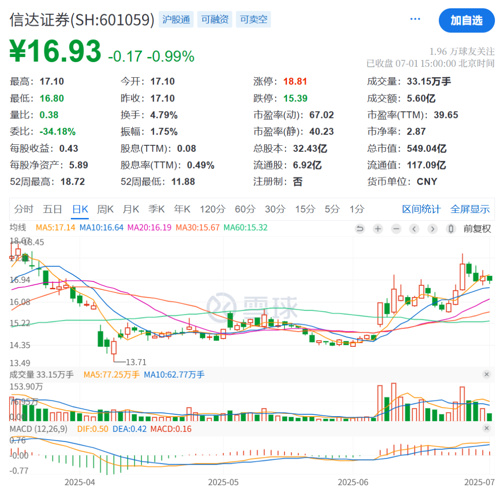
Task: Click the chart crosshair/range toggle icon
Action: click(451, 229)
